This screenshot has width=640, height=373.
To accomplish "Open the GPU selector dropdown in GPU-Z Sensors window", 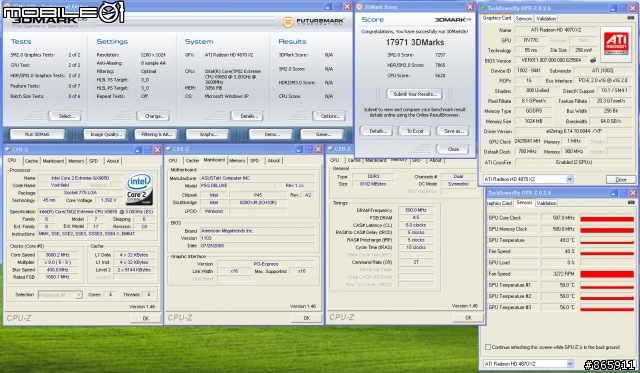I will (569, 363).
